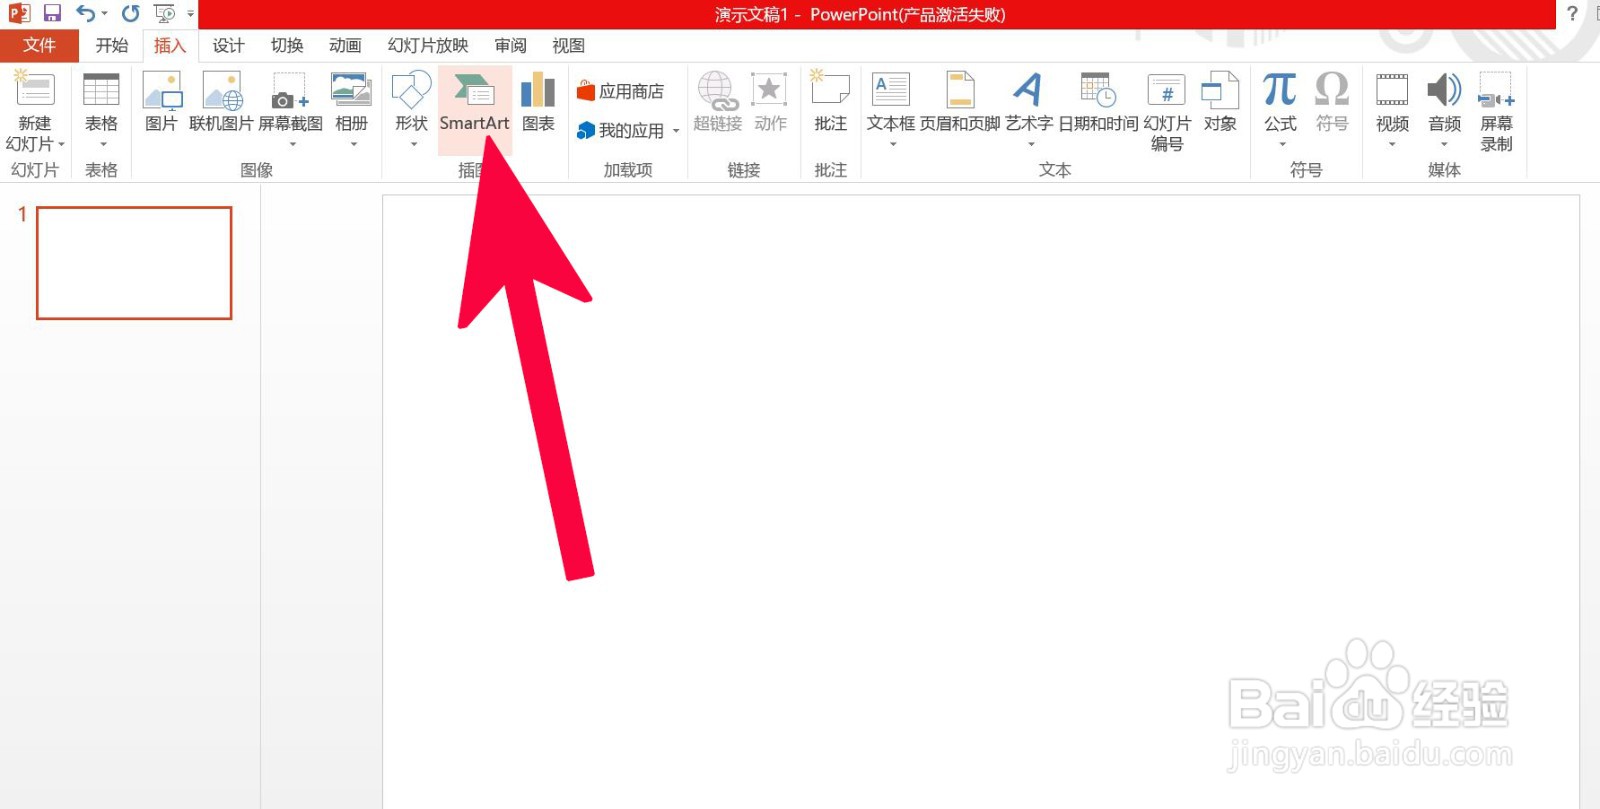1600x809 pixels.
Task: Open Header and Footer (页眉和页脚)
Action: tap(960, 90)
